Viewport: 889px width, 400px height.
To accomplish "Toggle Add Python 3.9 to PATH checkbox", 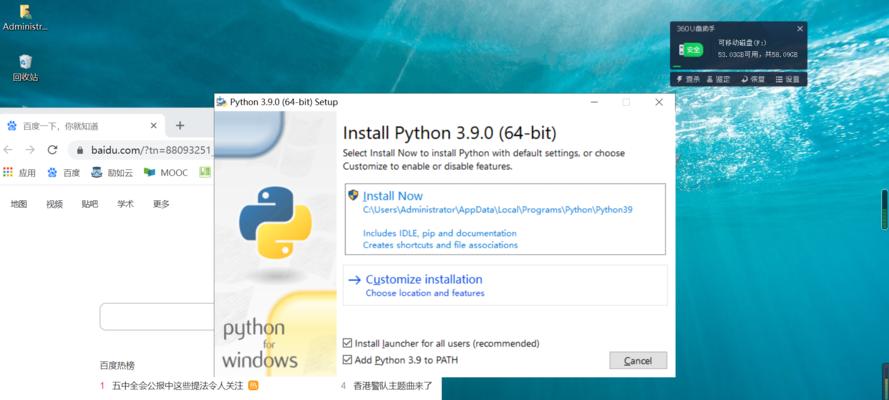I will [348, 359].
